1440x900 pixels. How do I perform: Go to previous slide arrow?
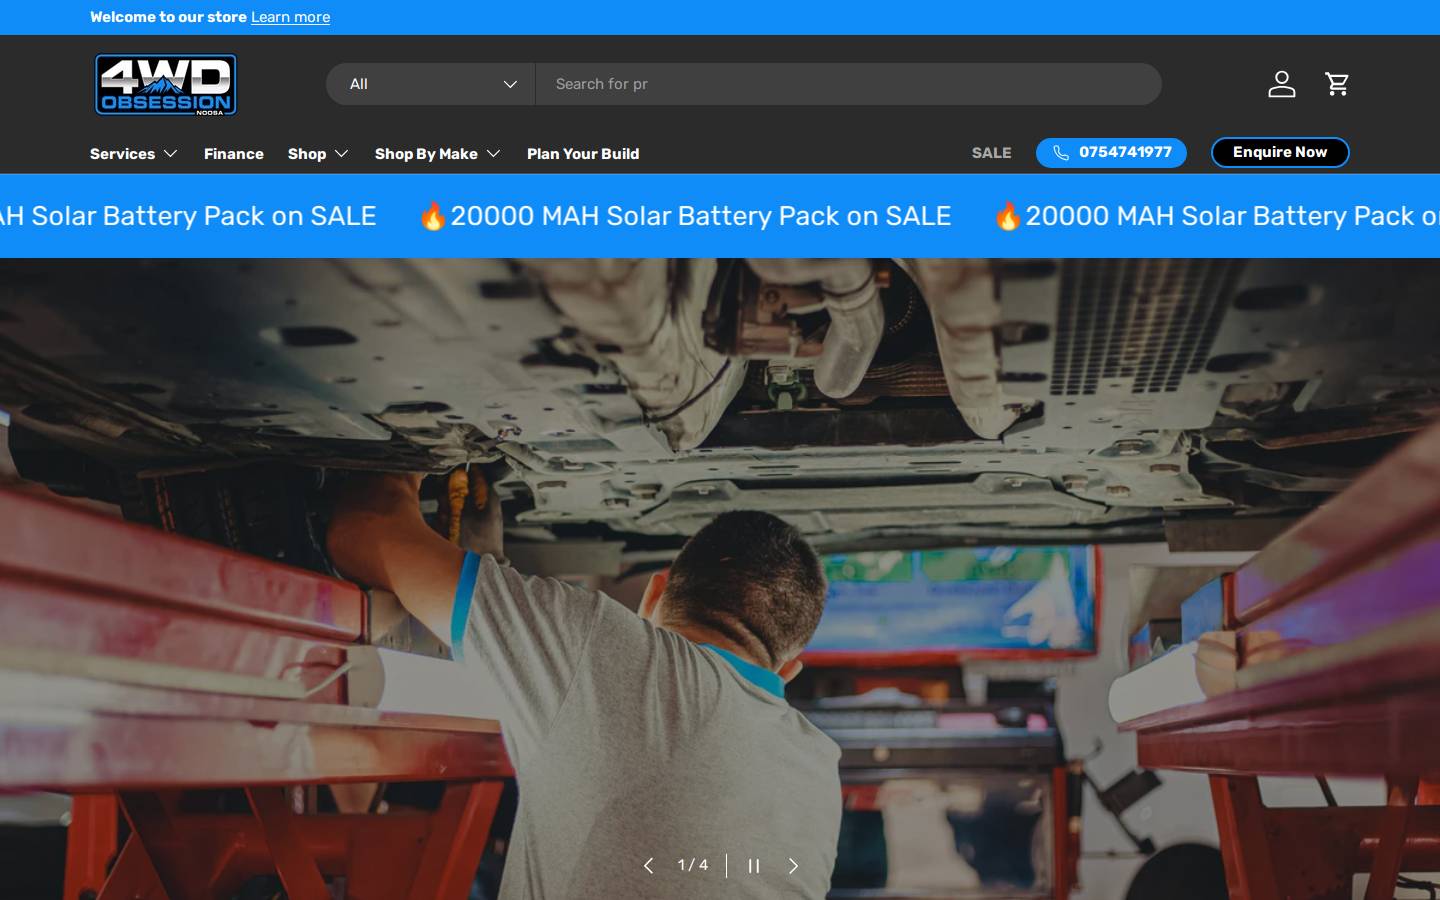pyautogui.click(x=648, y=866)
